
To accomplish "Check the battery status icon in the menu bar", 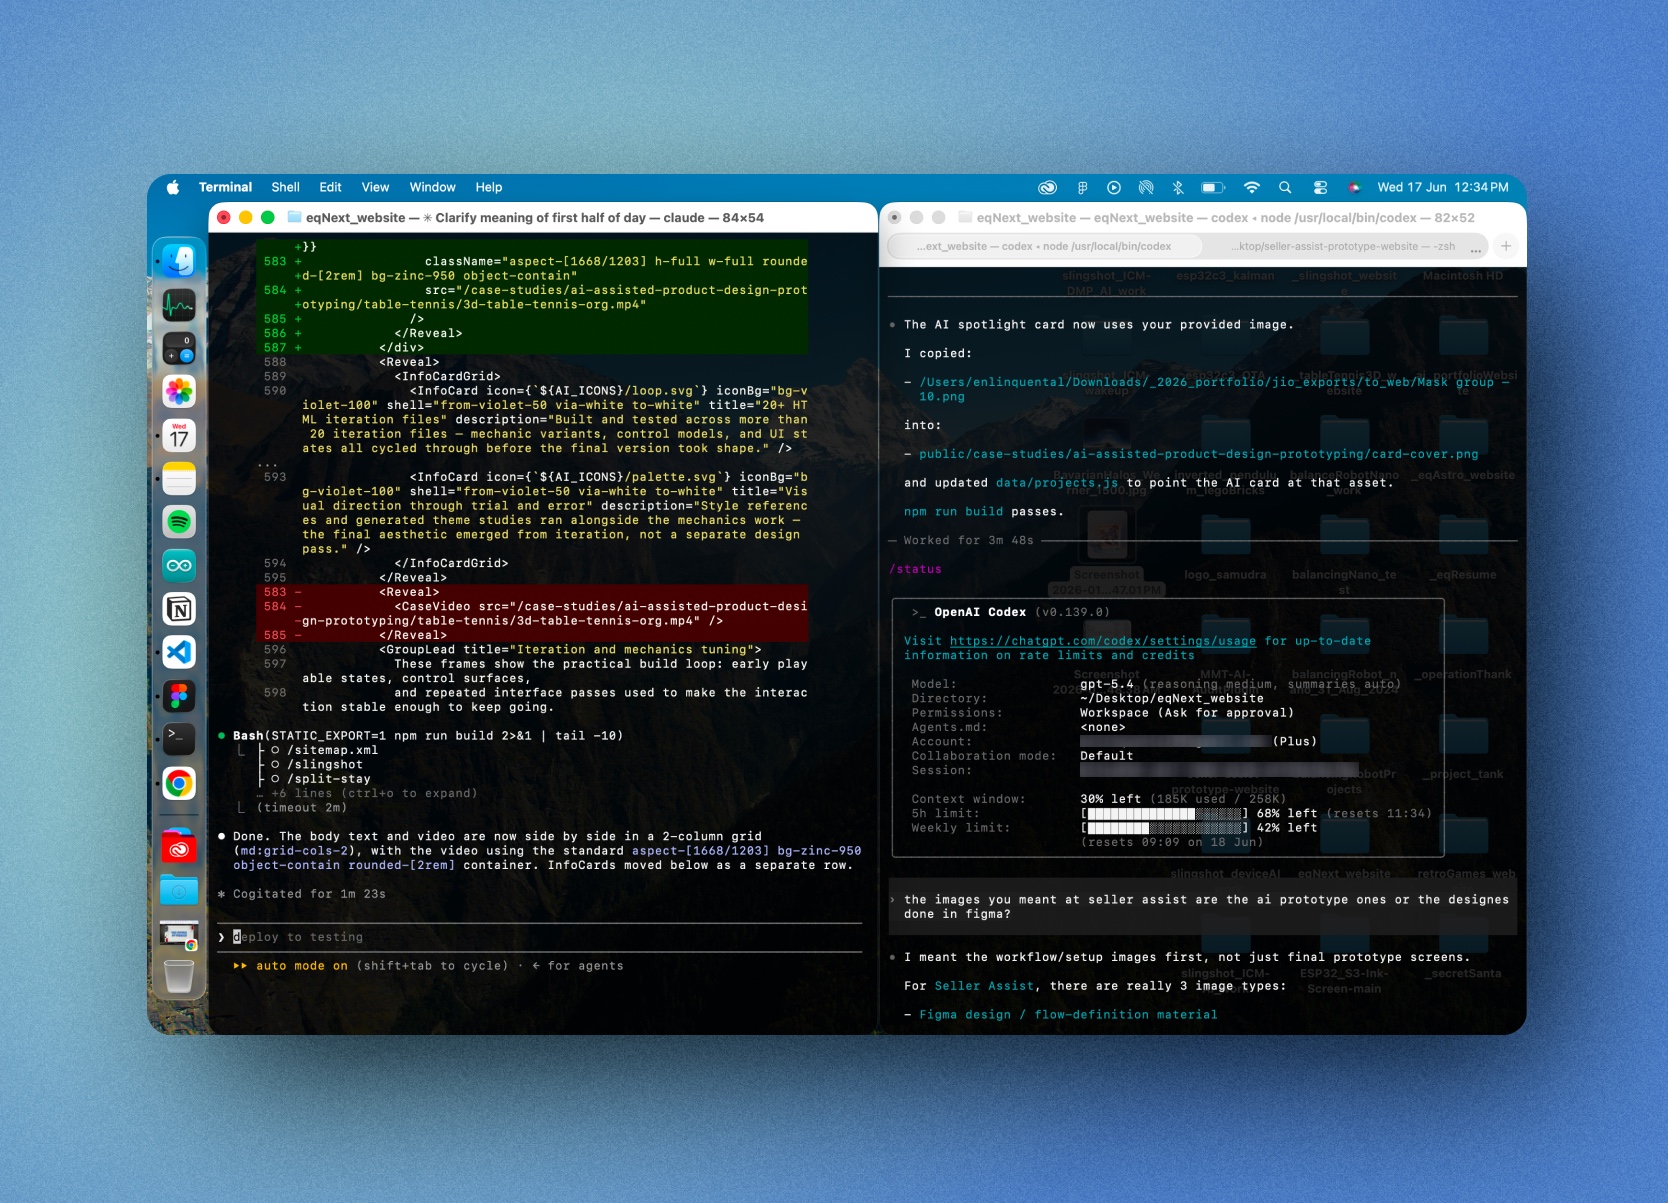I will click(1213, 187).
